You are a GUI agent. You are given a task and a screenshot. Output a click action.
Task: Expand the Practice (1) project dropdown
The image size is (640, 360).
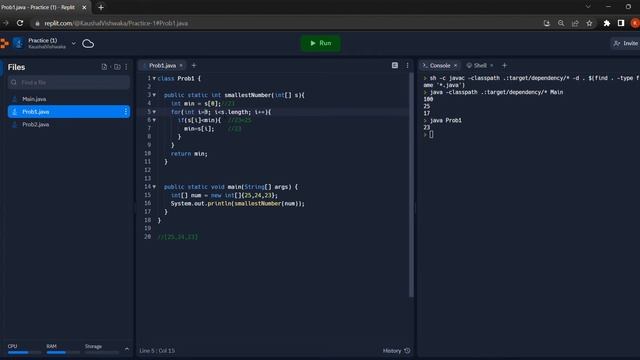click(73, 43)
